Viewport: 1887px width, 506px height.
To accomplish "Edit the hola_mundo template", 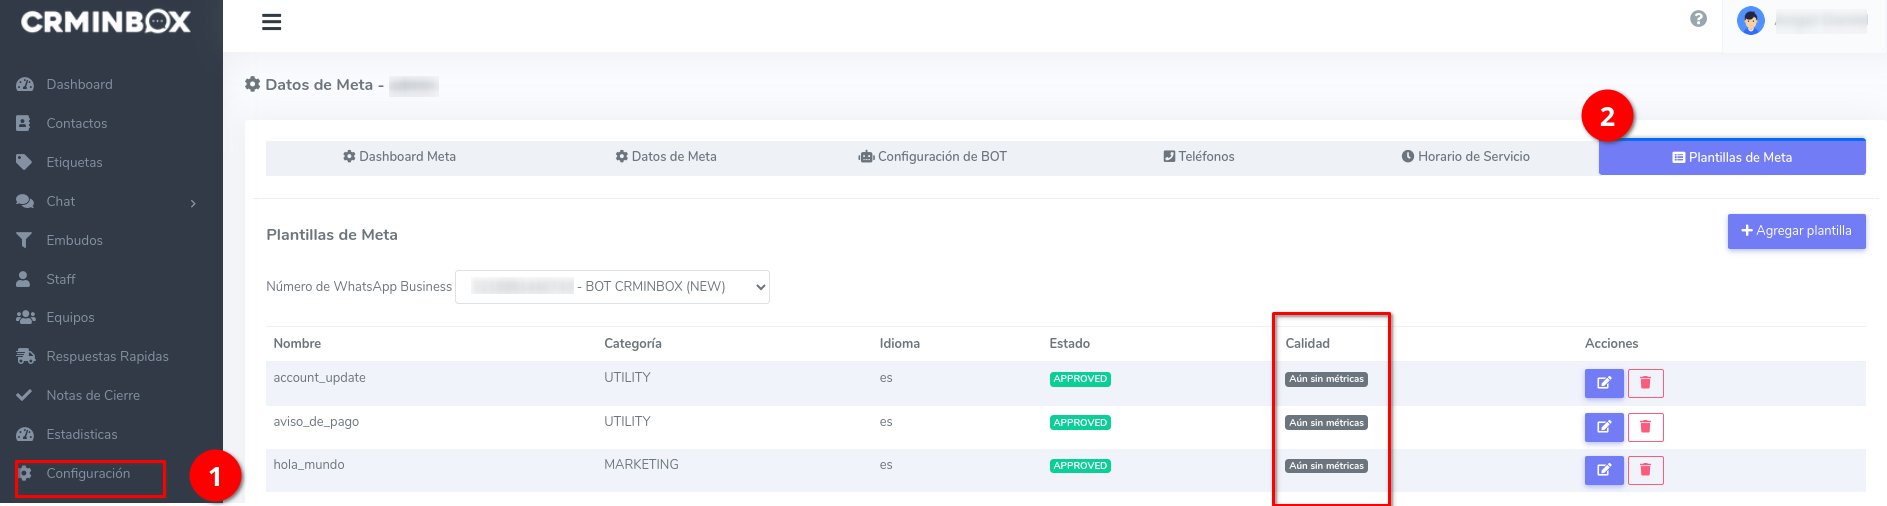I will [1603, 470].
